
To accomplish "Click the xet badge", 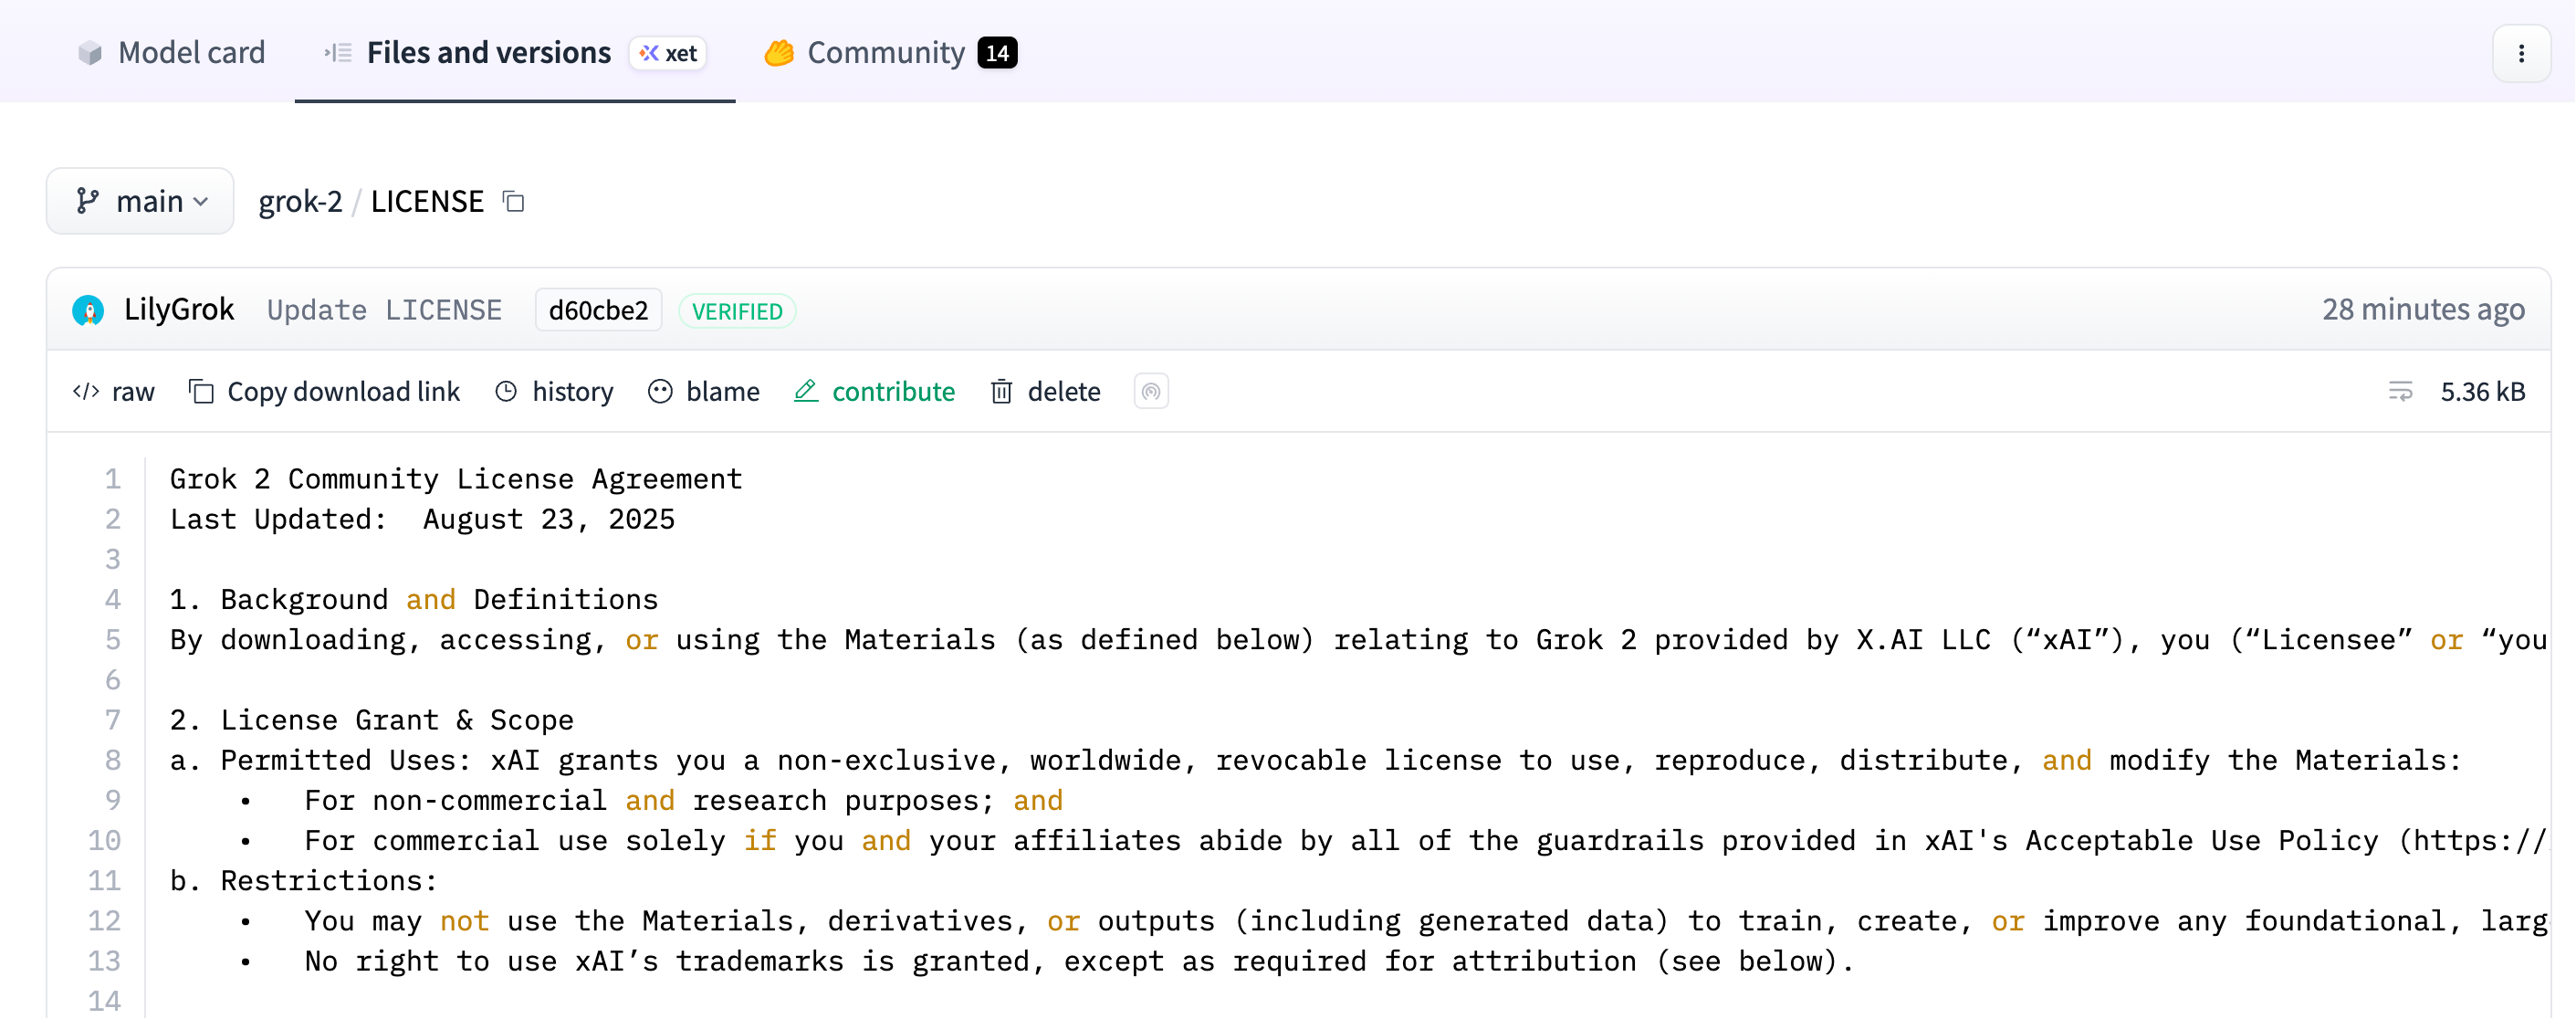I will coord(668,53).
